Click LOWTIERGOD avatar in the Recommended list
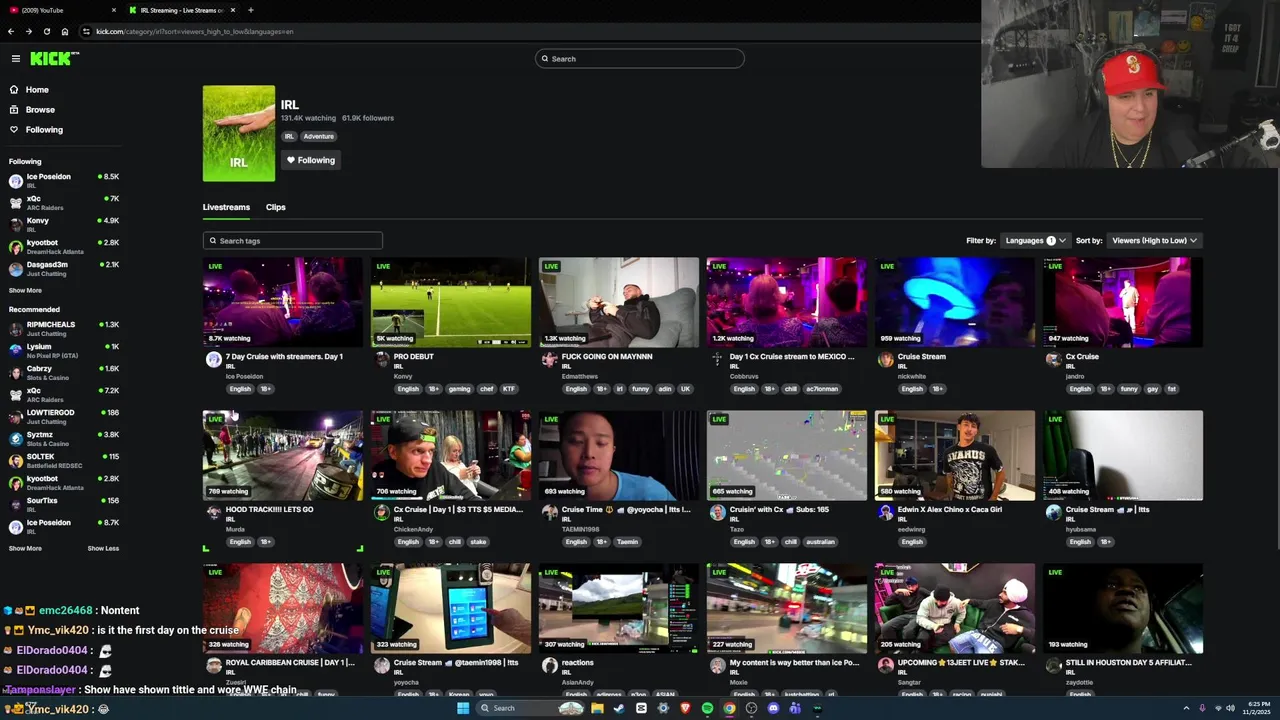The image size is (1280, 720). [x=16, y=417]
